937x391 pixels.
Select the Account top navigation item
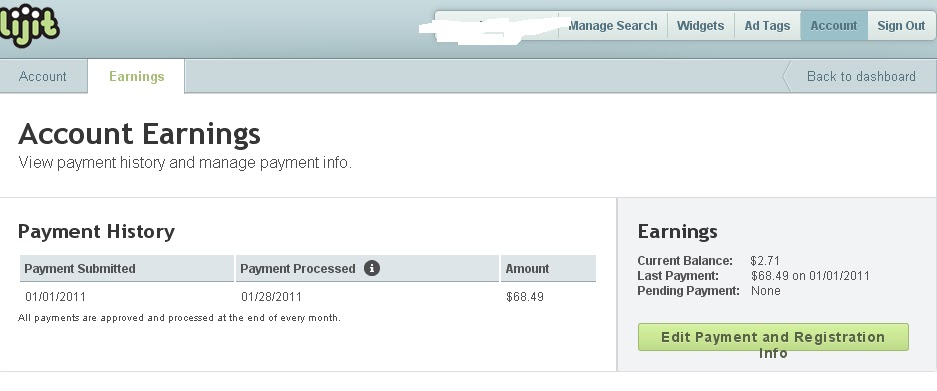click(834, 26)
